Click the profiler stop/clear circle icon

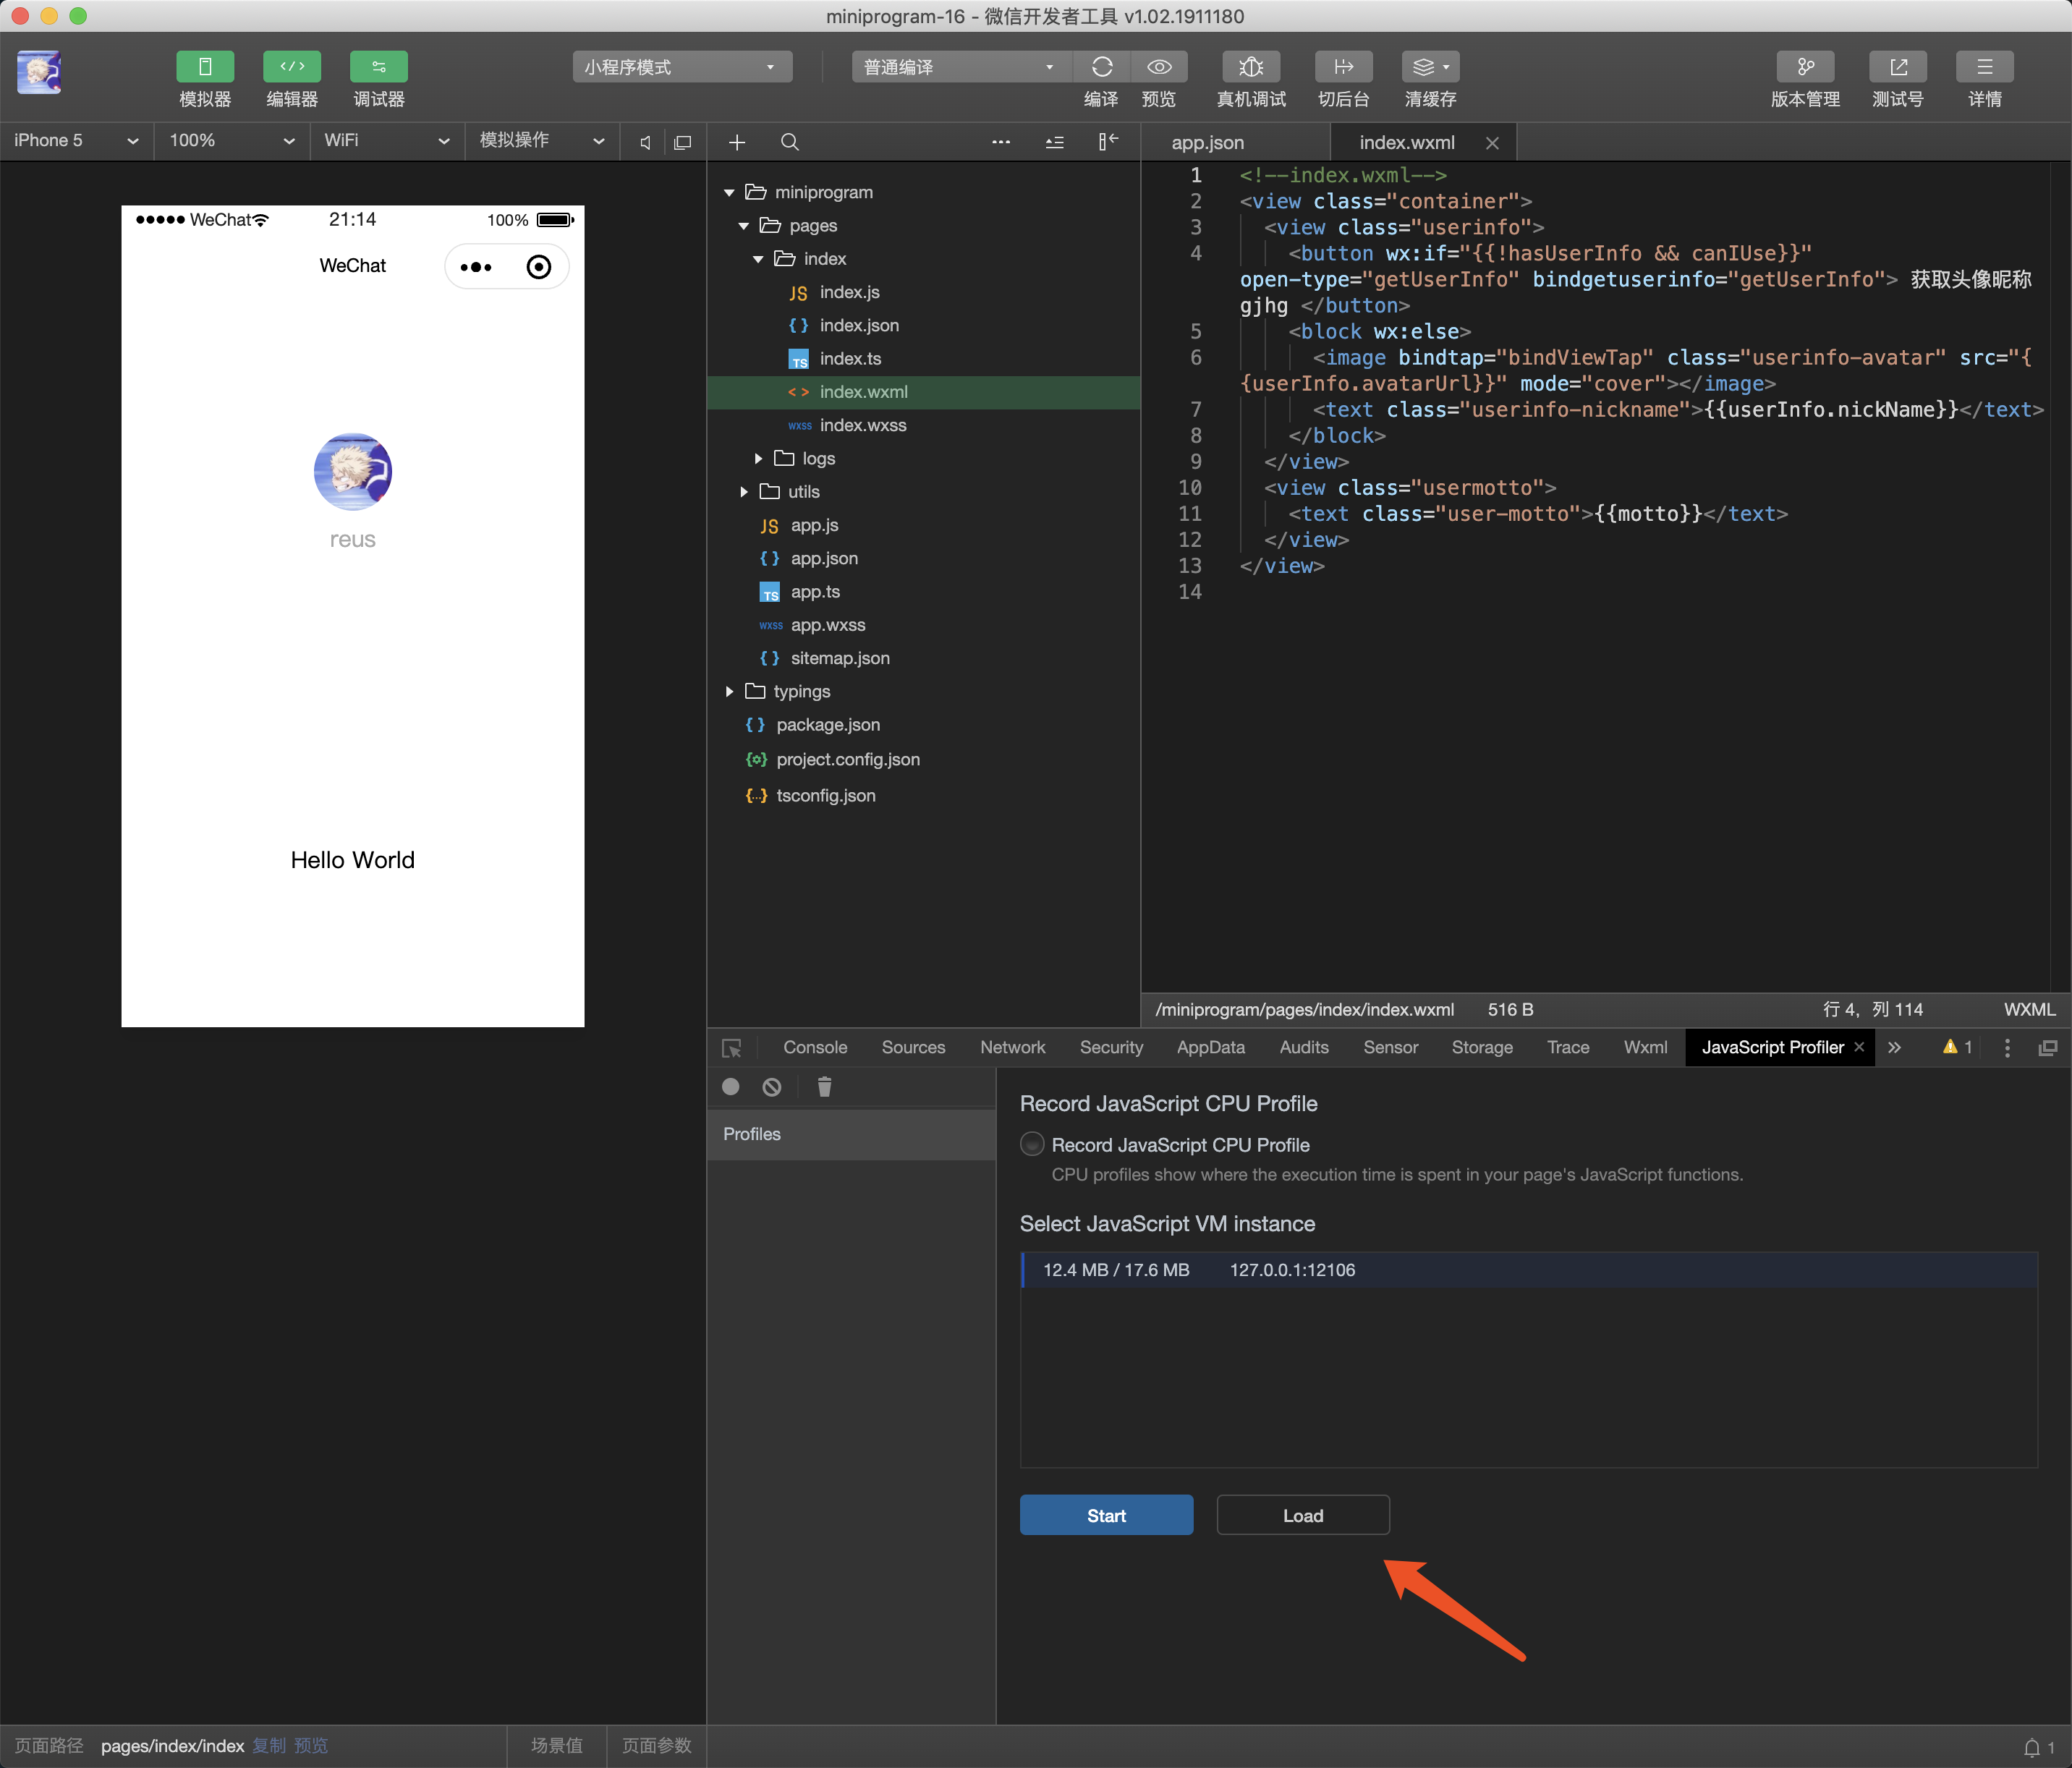click(x=772, y=1087)
